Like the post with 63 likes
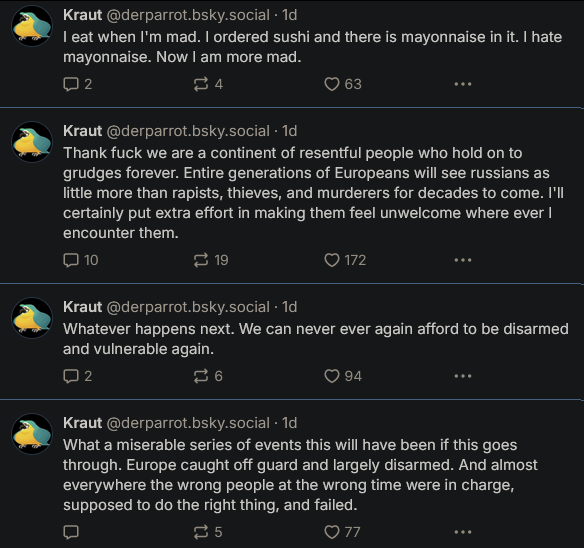584x548 pixels. [x=343, y=84]
